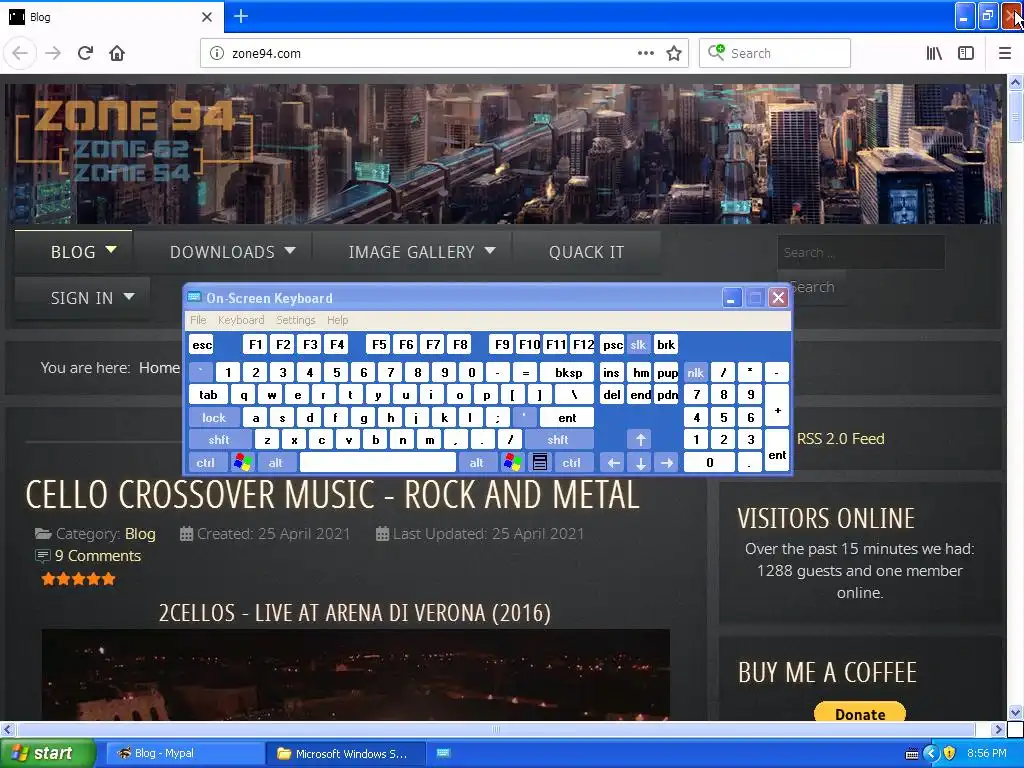The image size is (1024, 768).
Task: Open the RSS 2.0 Feed link
Action: pos(840,438)
